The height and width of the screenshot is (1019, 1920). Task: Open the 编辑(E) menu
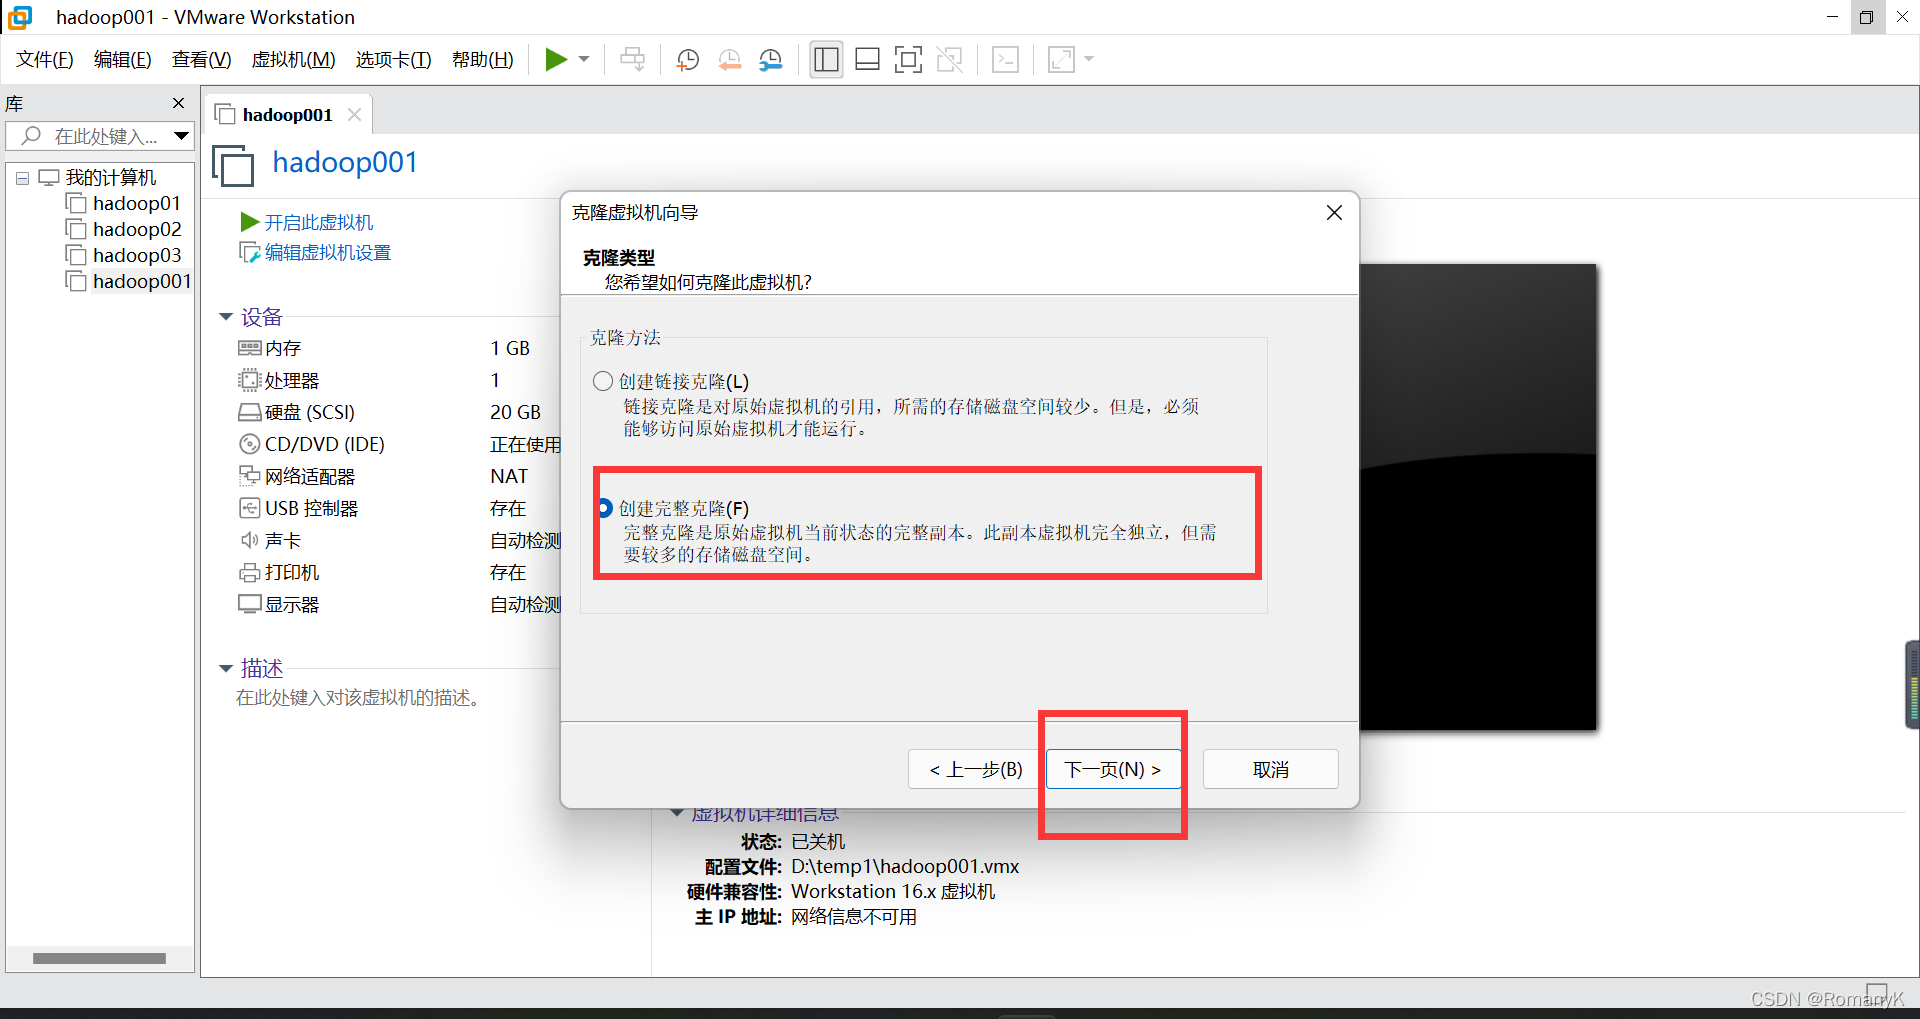point(123,60)
